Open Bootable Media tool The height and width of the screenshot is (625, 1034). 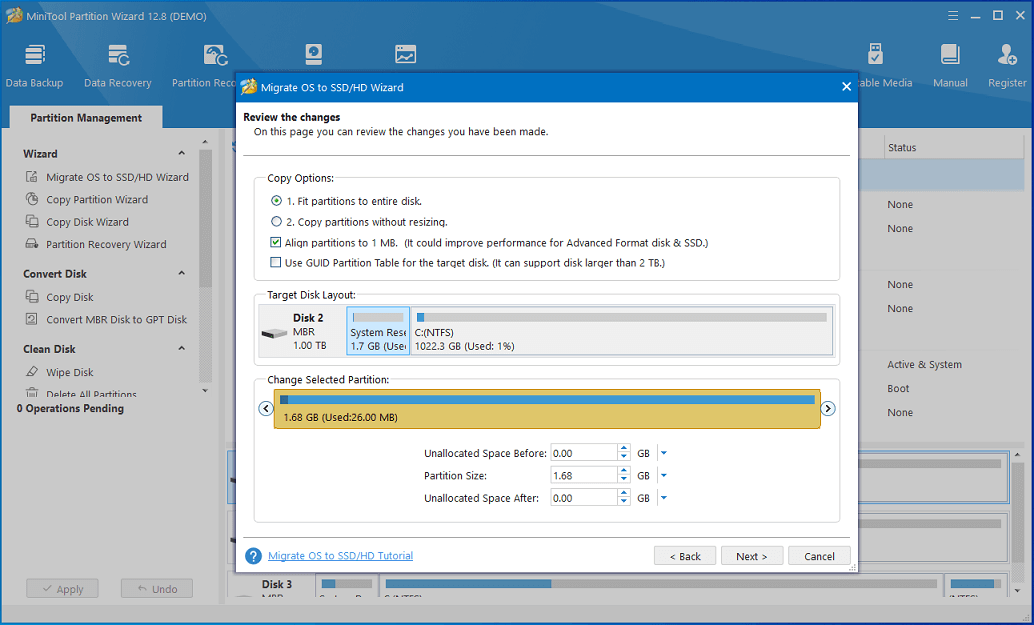(876, 65)
